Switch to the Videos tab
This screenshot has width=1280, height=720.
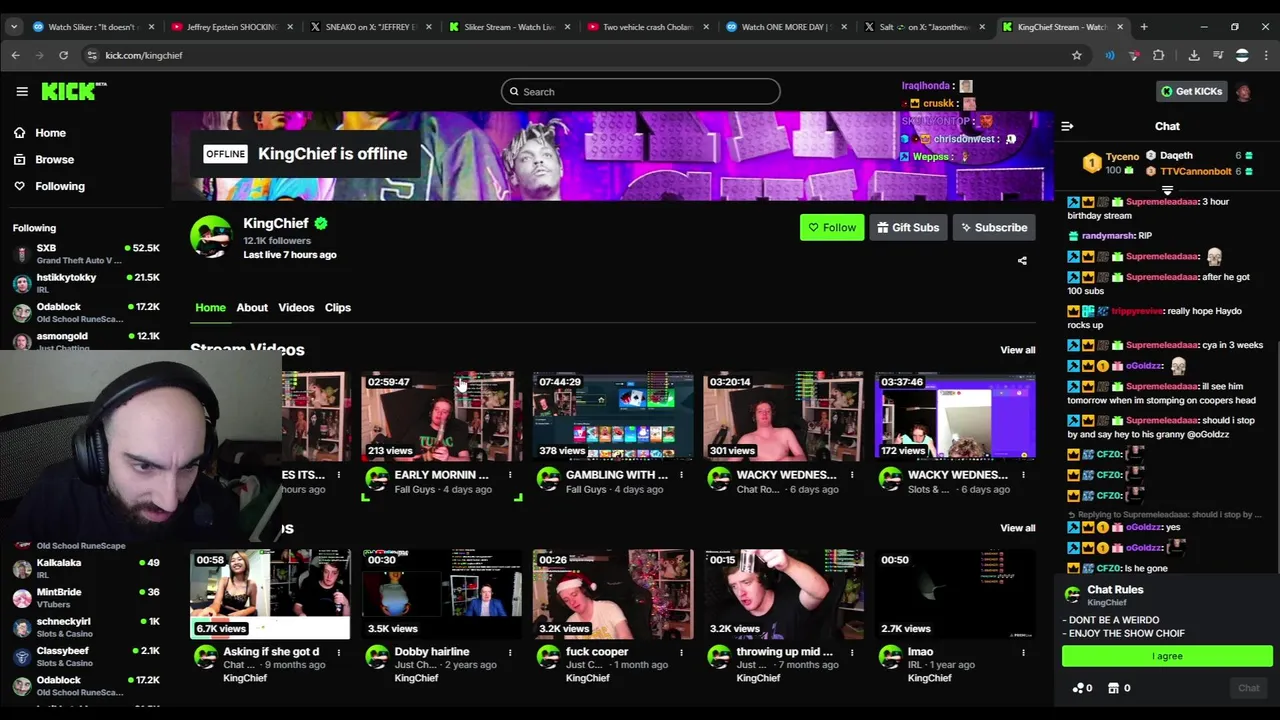coord(296,308)
